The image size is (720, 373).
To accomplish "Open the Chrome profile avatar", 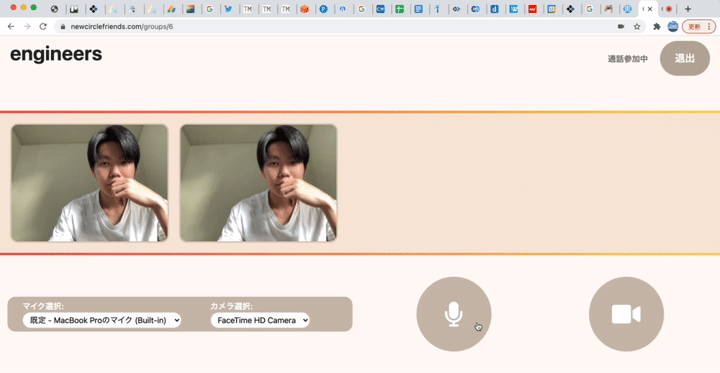I will pyautogui.click(x=673, y=27).
